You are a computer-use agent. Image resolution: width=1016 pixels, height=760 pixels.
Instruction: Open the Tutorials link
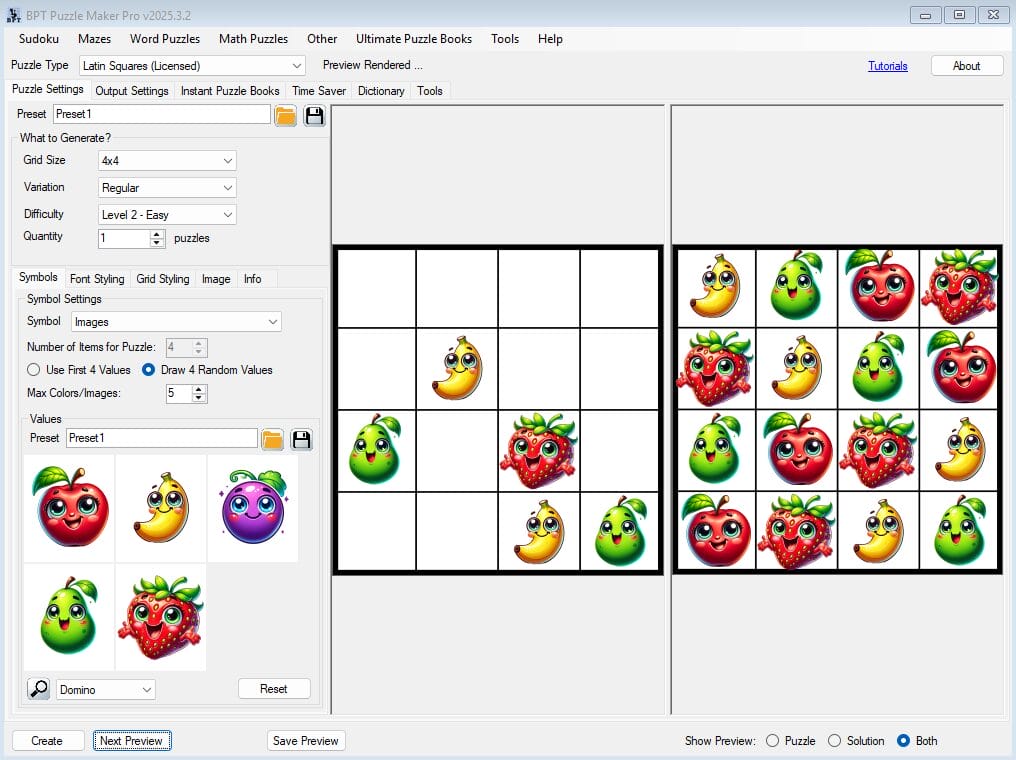click(x=887, y=66)
